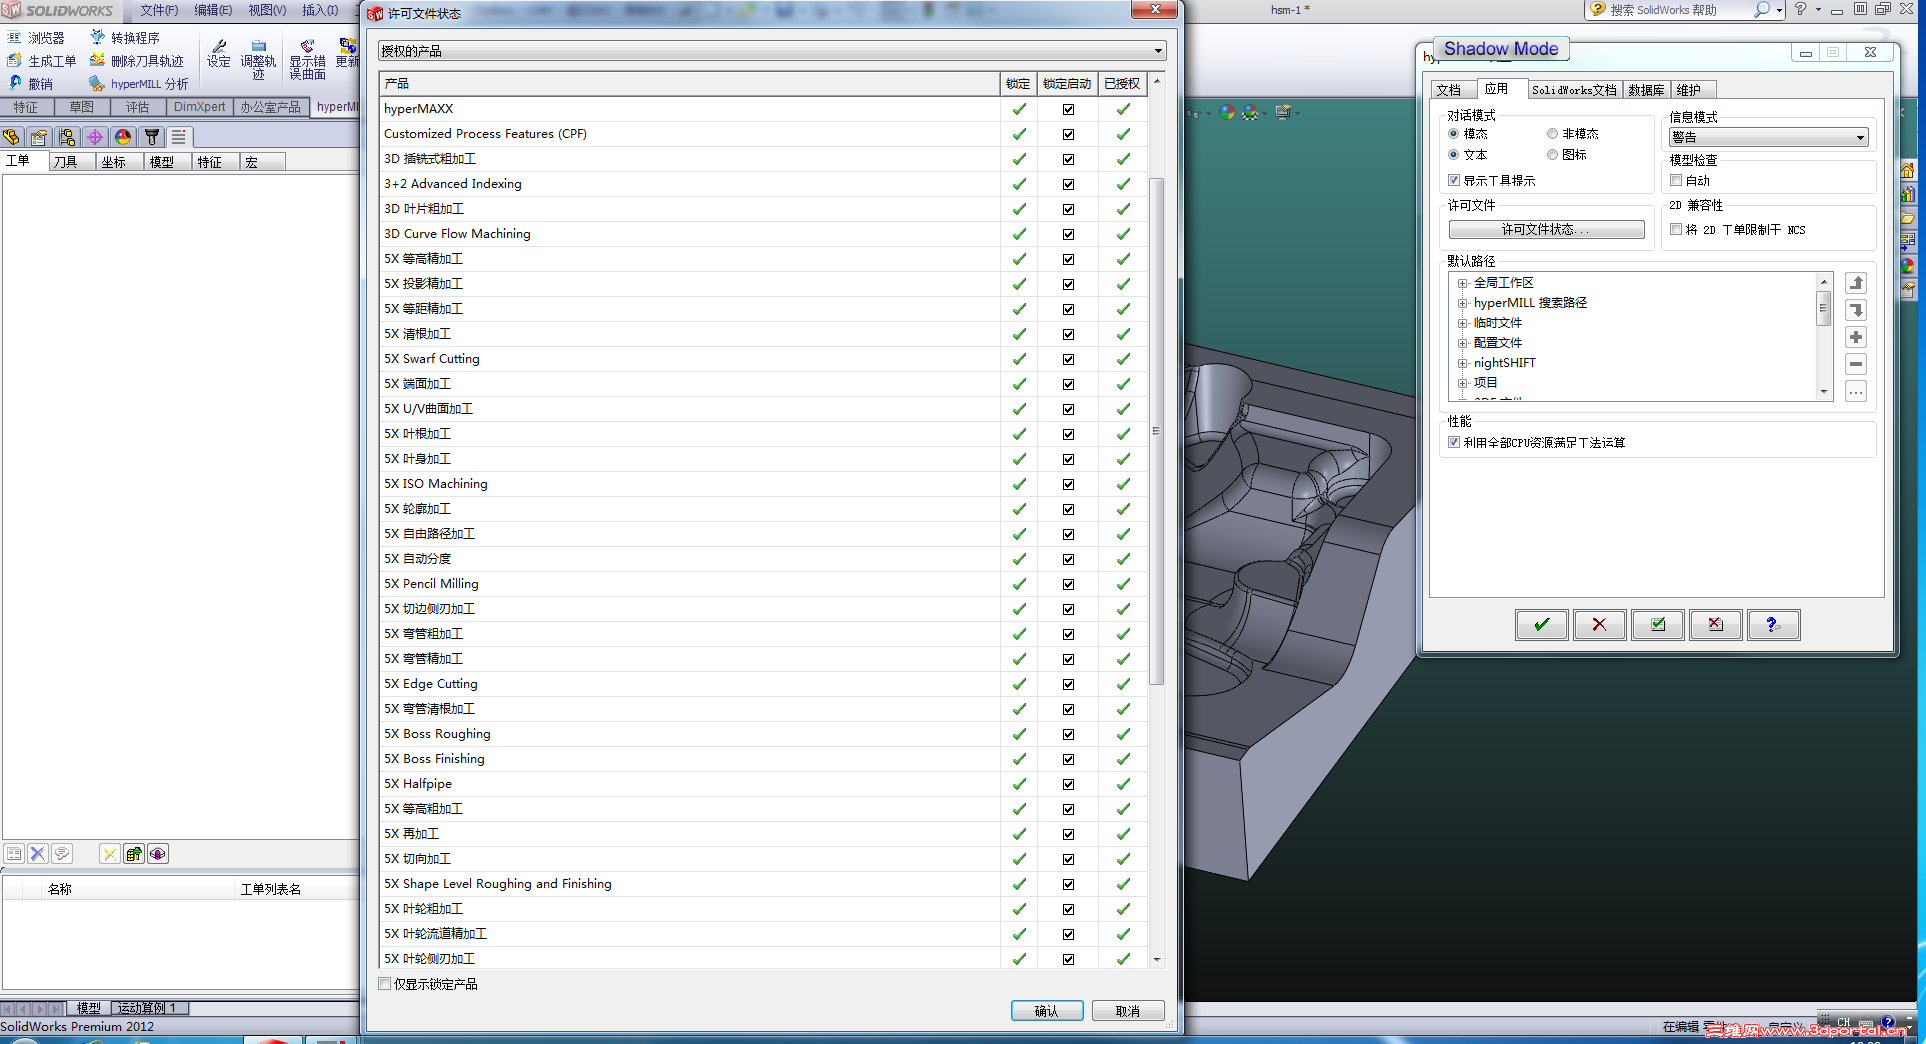The width and height of the screenshot is (1926, 1044).
Task: Open the yellow part FeatureManager panel icon
Action: pyautogui.click(x=12, y=137)
